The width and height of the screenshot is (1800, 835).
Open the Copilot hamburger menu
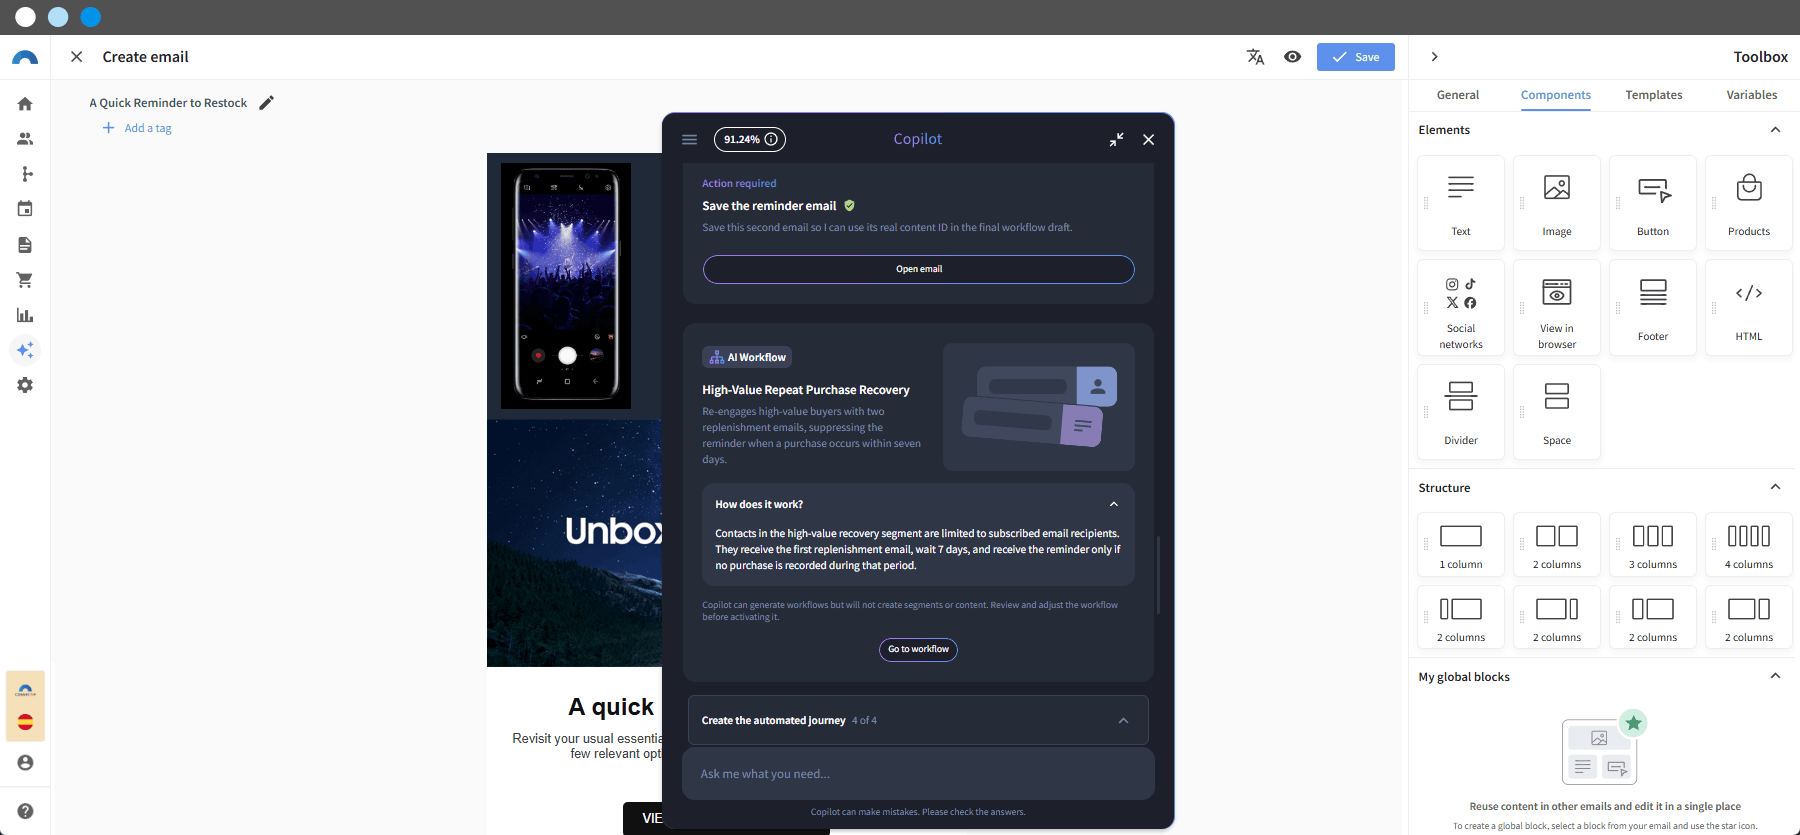689,139
